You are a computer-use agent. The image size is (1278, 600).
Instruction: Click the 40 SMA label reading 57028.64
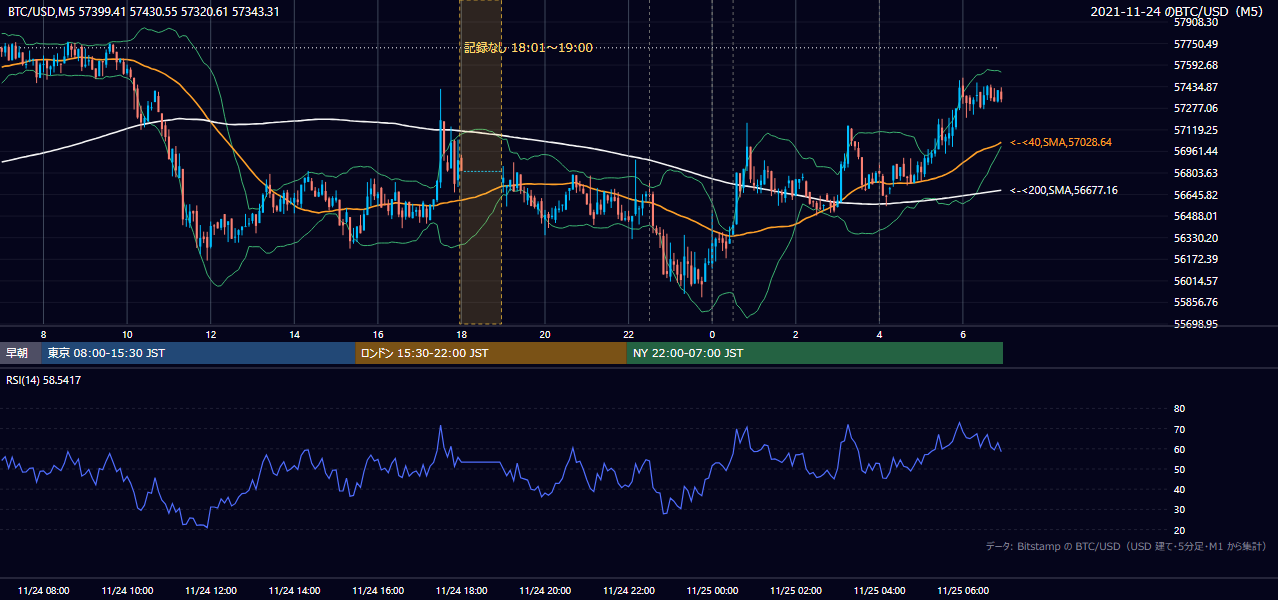click(x=1061, y=143)
